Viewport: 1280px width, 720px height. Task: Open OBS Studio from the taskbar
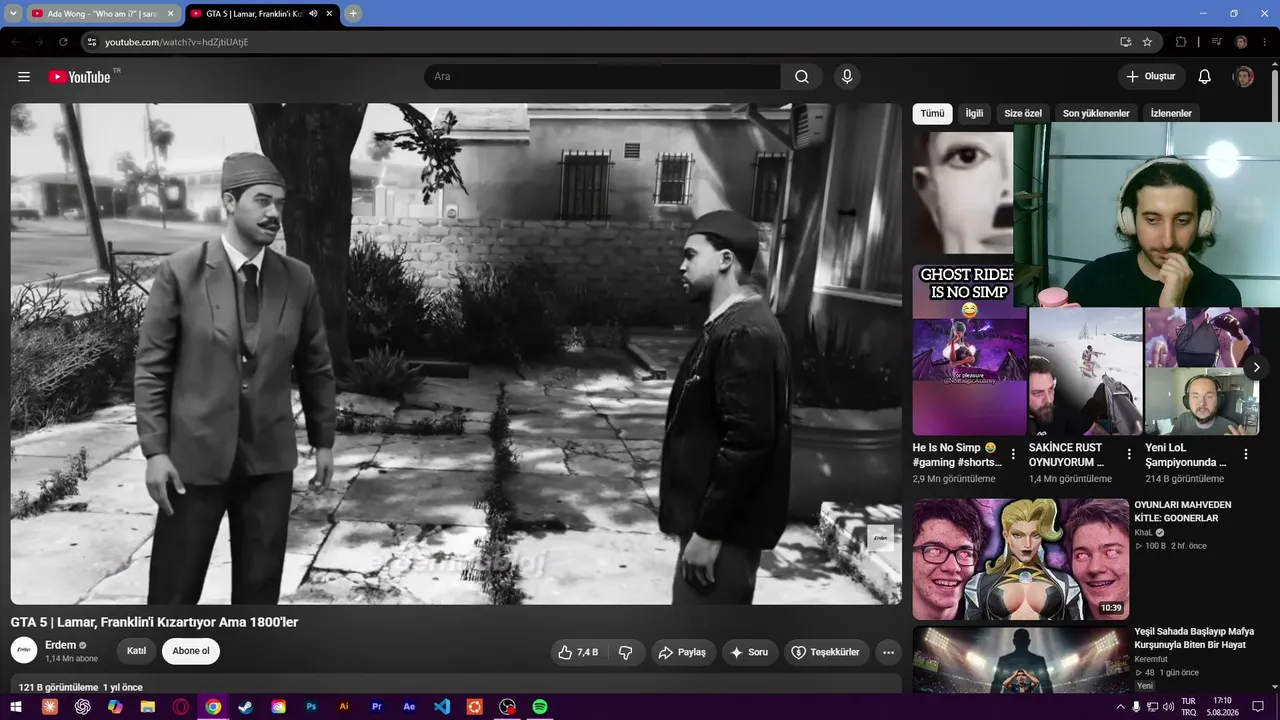point(507,707)
